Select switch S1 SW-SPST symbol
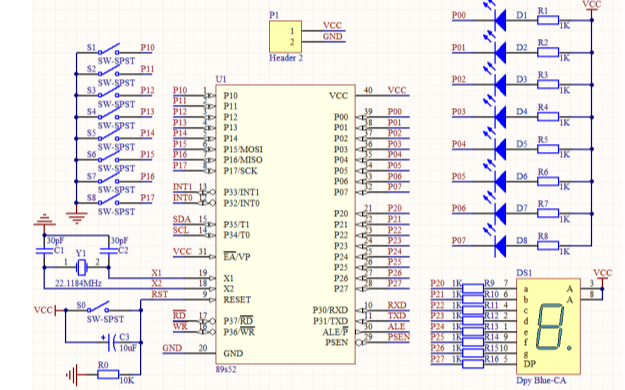Viewport: 625px width, 390px height. click(108, 49)
